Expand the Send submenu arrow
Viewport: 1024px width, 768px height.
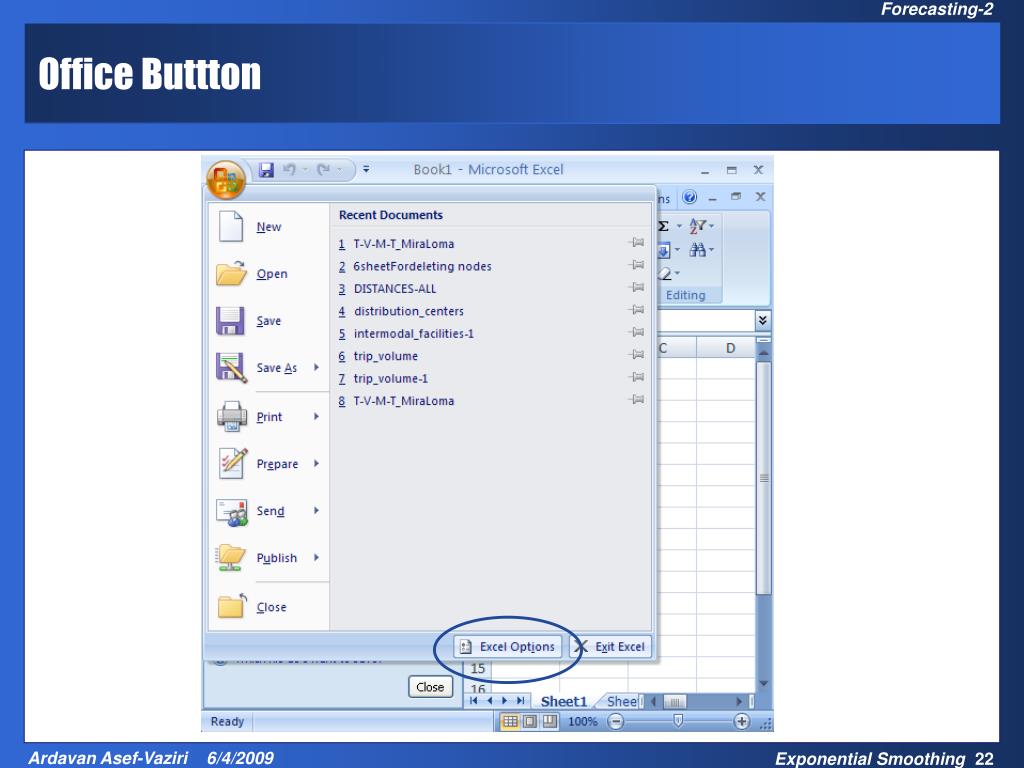coord(316,510)
